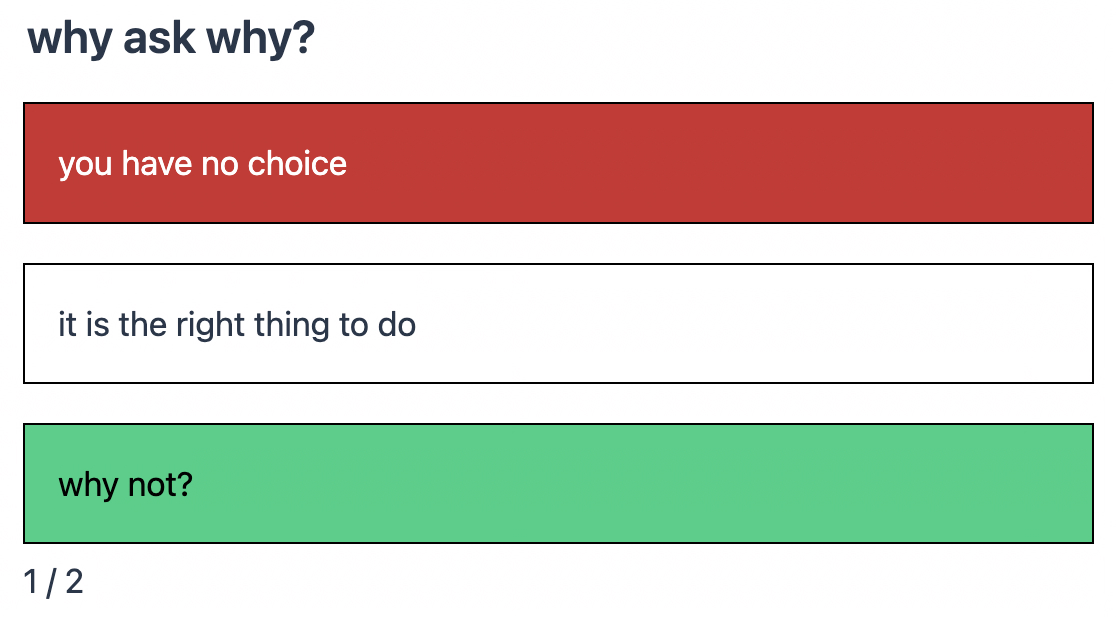This screenshot has height=620, width=1116.
Task: Click the white unselected answer box
Action: click(557, 324)
